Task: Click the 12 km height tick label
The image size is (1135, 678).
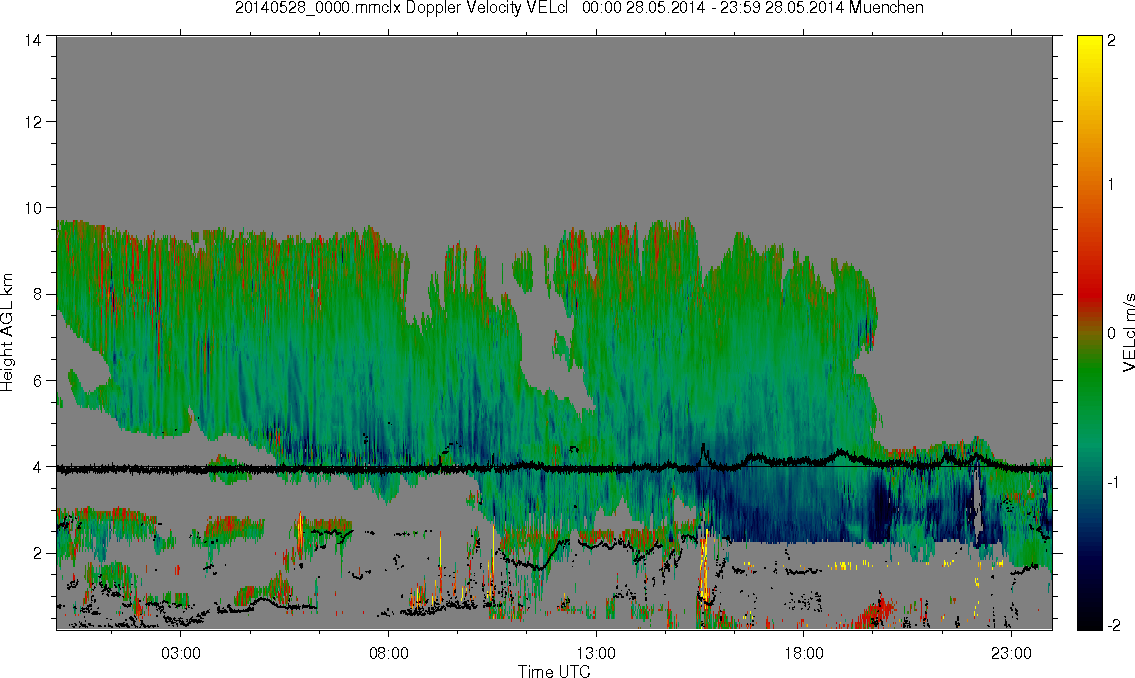Action: coord(33,122)
